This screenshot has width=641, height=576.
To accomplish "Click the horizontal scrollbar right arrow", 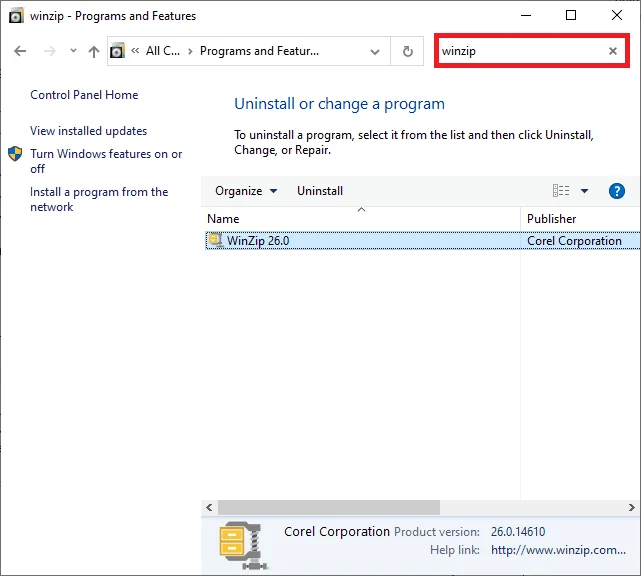I will pos(632,508).
